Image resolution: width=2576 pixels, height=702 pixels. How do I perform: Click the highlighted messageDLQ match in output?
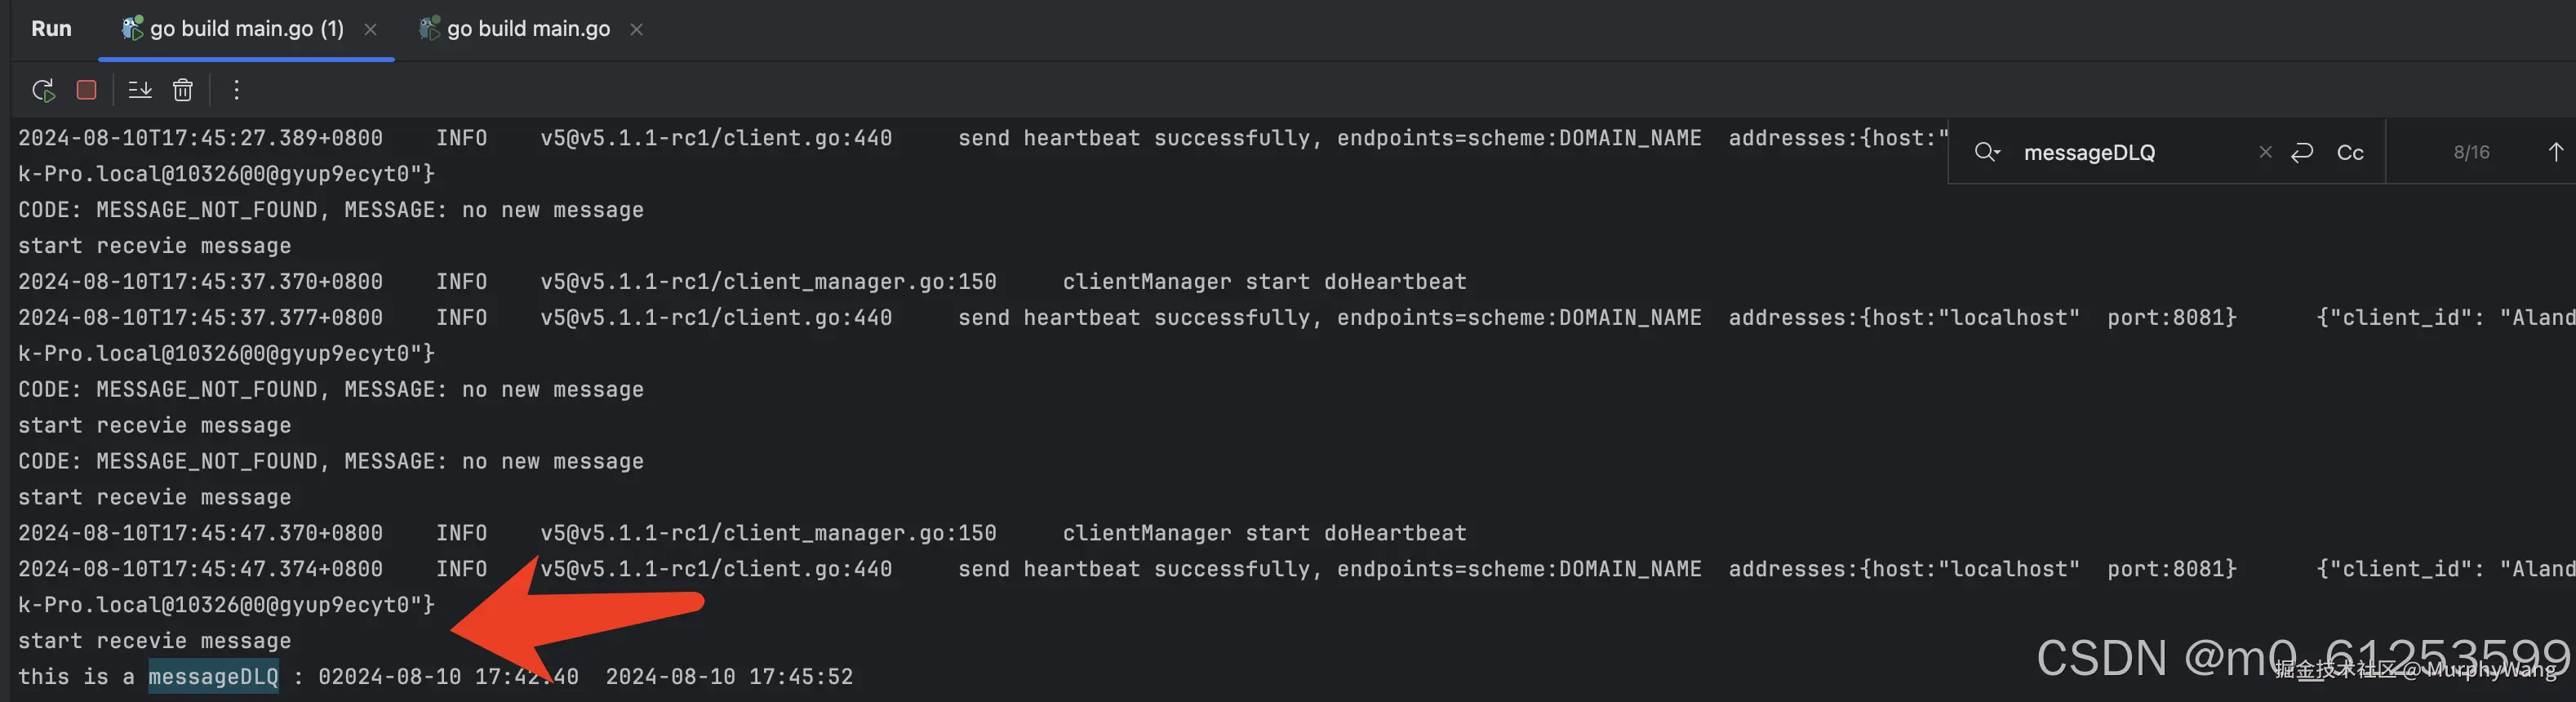tap(214, 677)
